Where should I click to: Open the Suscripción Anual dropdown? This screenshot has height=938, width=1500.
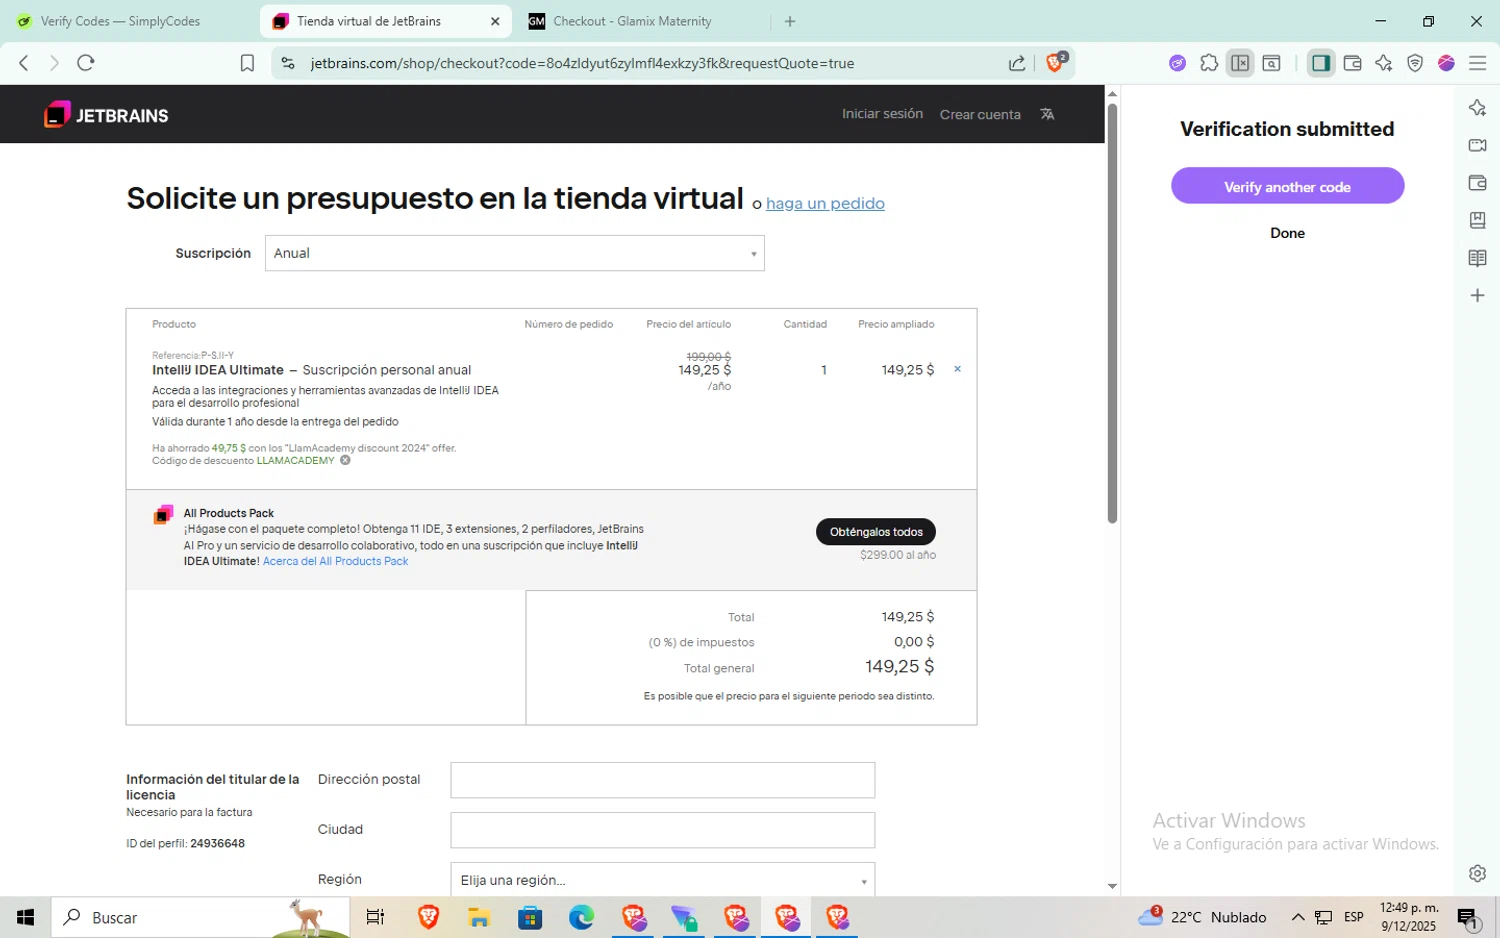[514, 253]
